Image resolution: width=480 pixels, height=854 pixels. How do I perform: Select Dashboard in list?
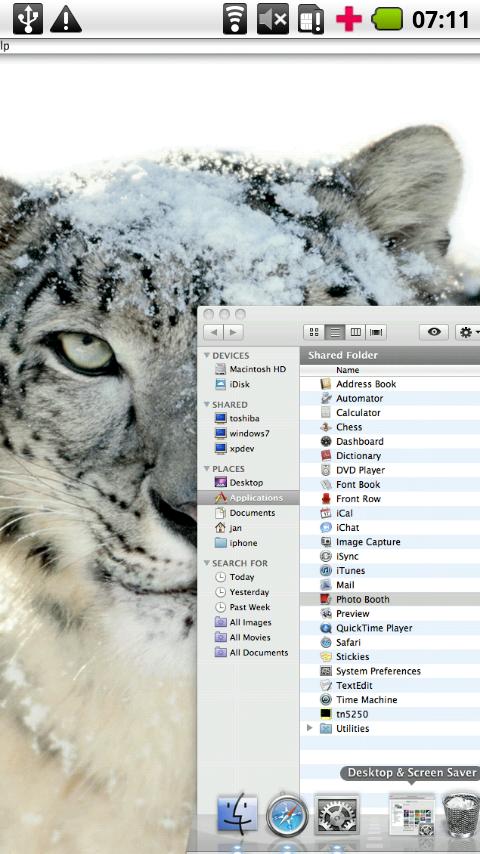(x=390, y=441)
